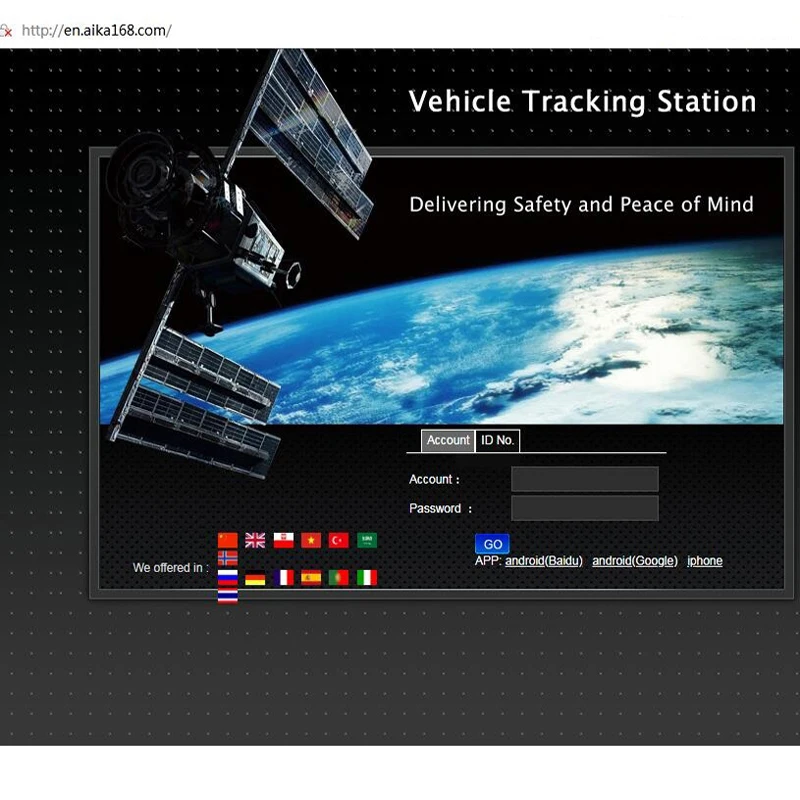This screenshot has height=800, width=800.
Task: Select the German flag language
Action: [255, 580]
